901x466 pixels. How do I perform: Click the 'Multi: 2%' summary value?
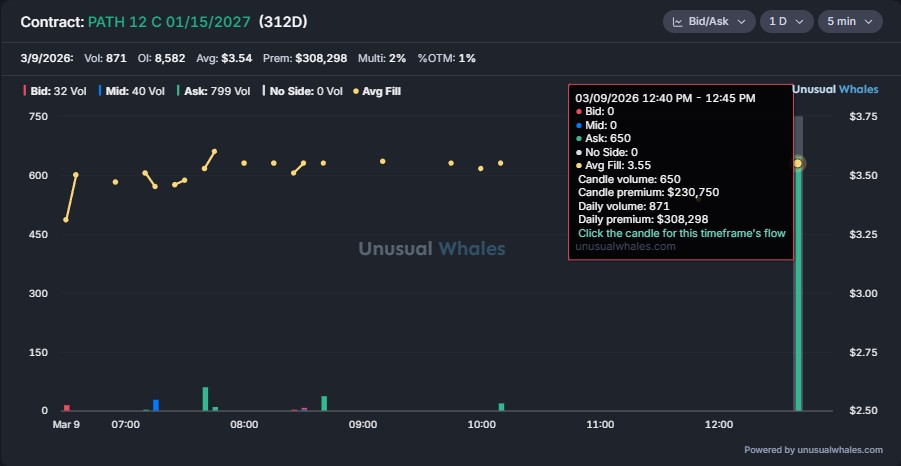coord(382,58)
